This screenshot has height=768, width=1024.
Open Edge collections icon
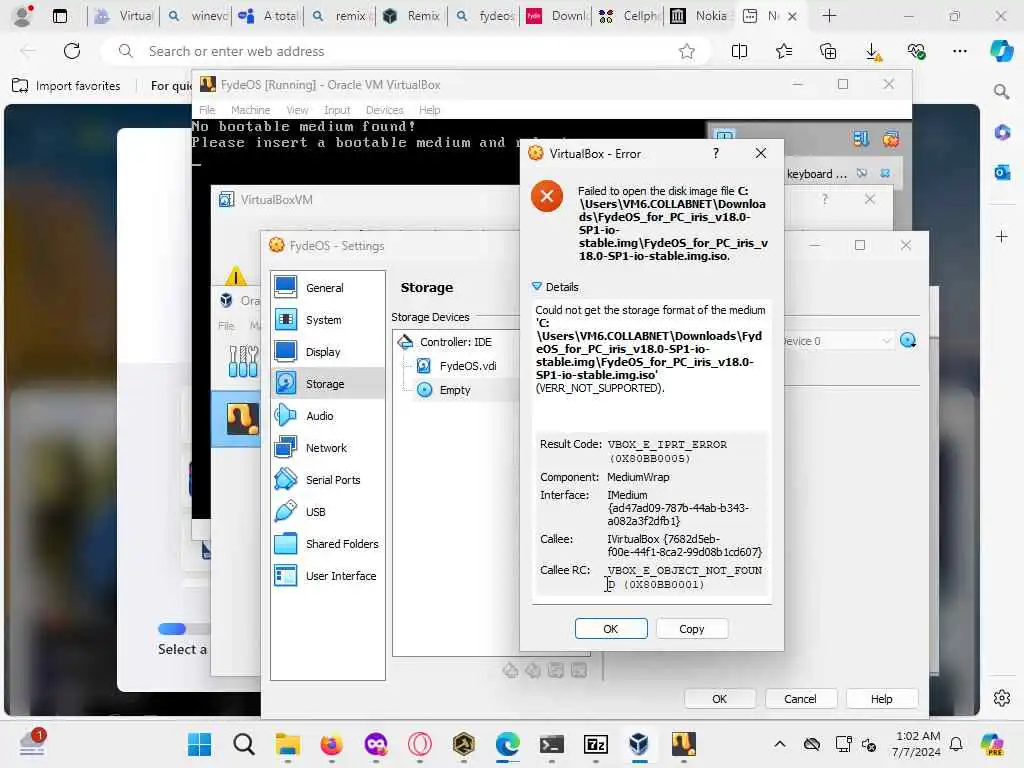[828, 51]
